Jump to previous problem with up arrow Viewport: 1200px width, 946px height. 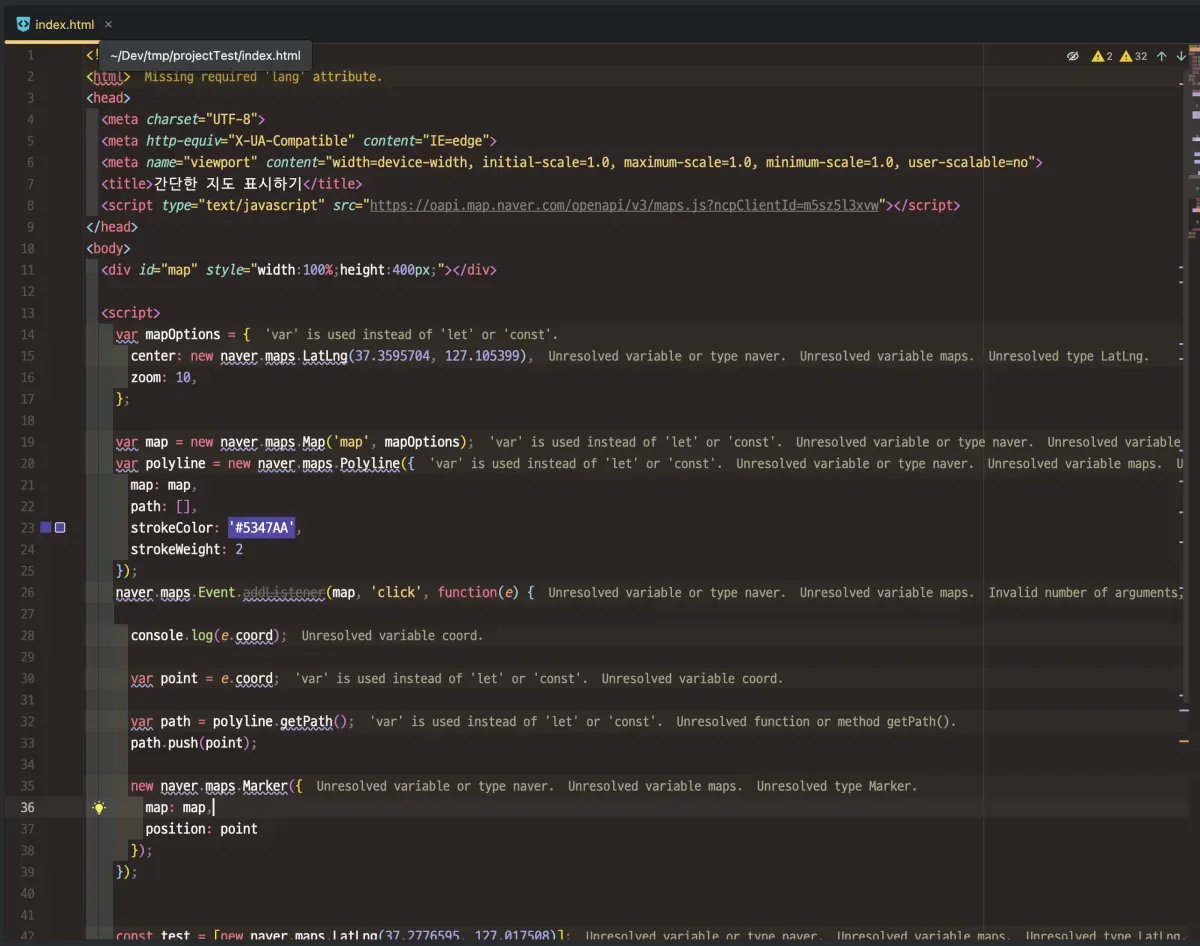[x=1161, y=57]
